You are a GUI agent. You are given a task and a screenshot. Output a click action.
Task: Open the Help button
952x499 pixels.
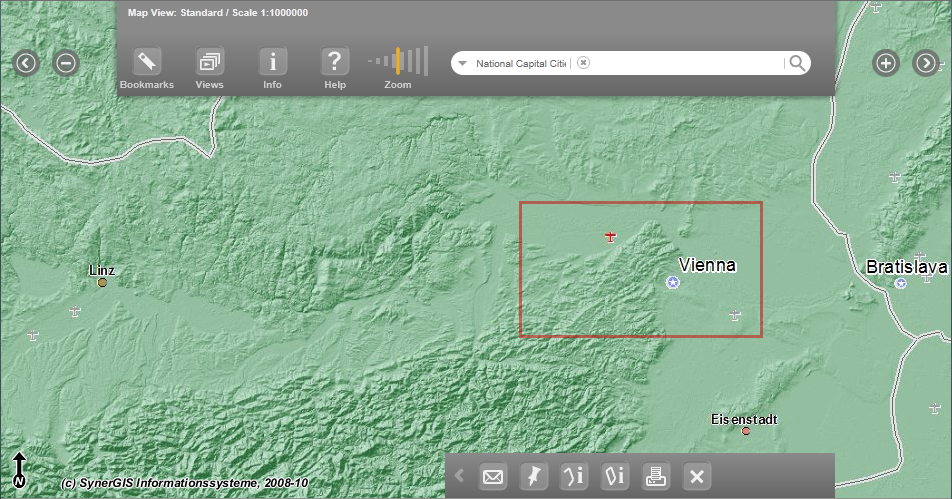(x=335, y=62)
